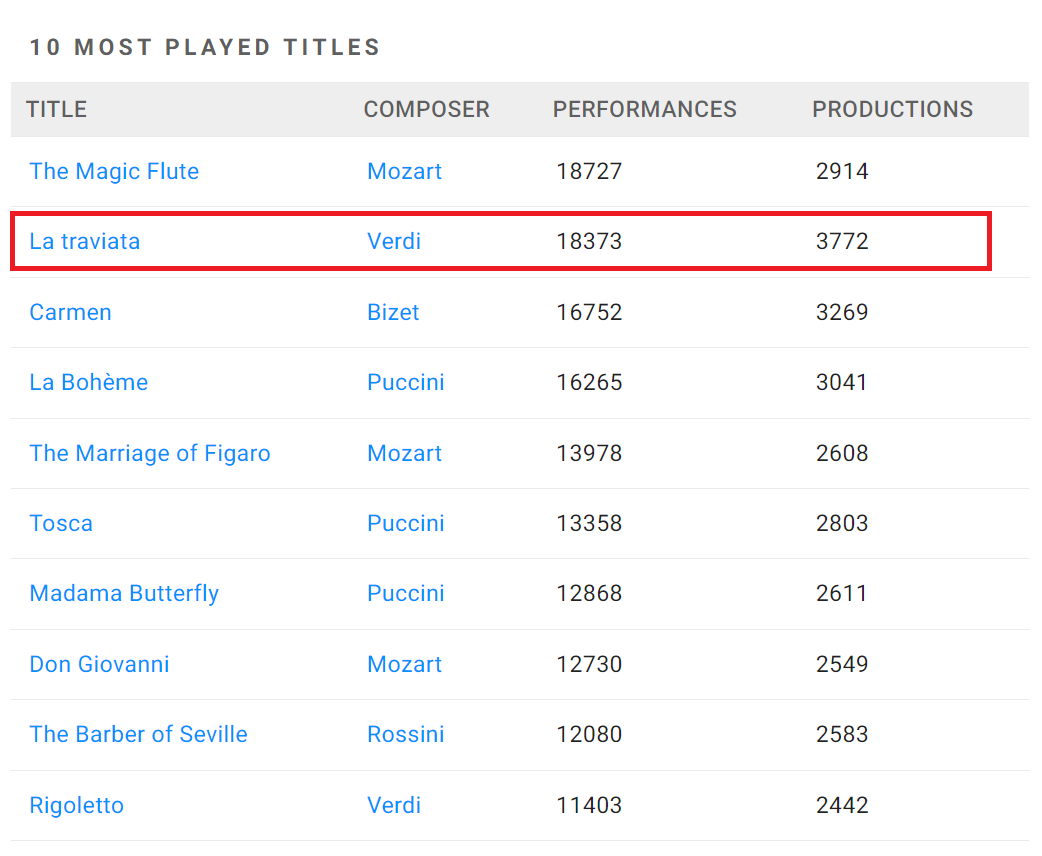Click Mozart link in Don Giovanni row
This screenshot has height=856, width=1042.
(405, 664)
